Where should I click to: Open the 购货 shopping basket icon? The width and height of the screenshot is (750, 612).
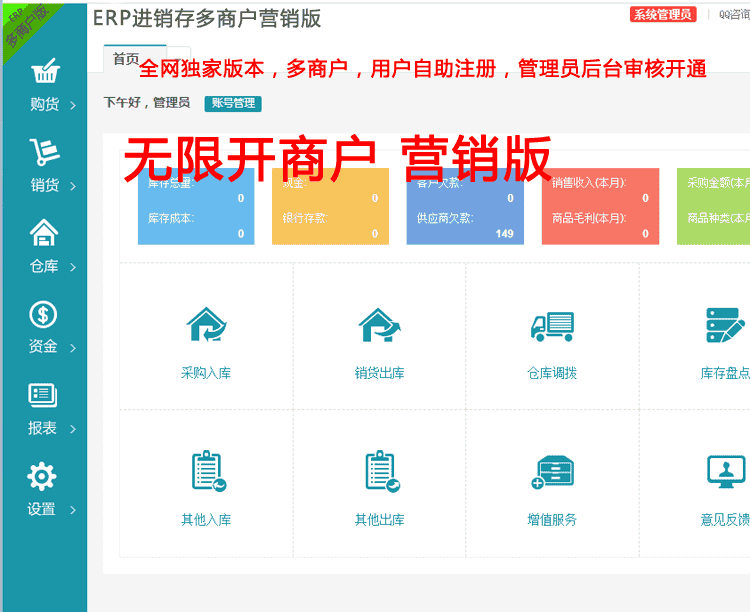(45, 71)
